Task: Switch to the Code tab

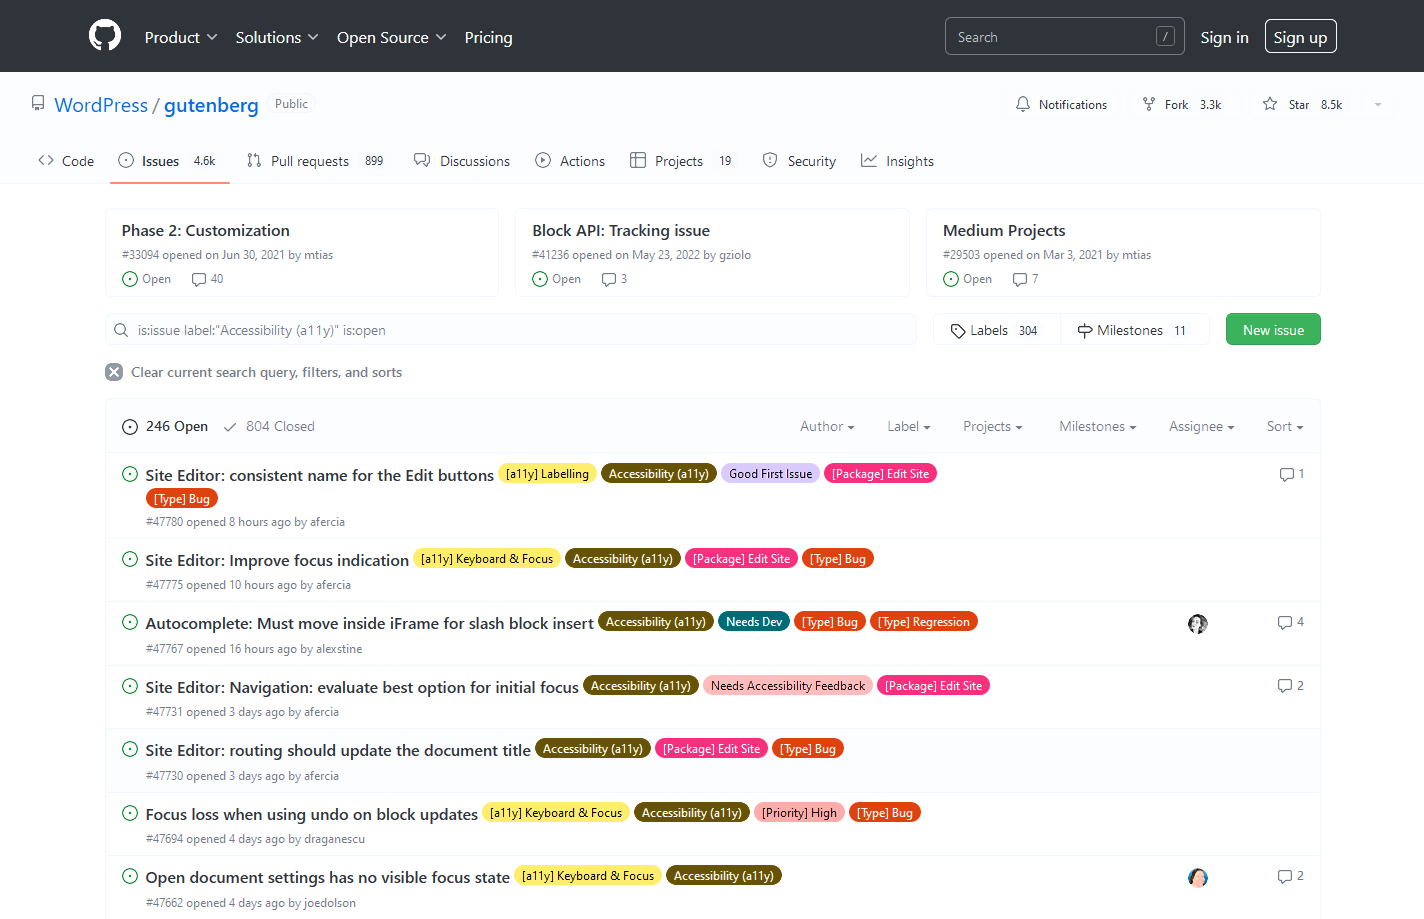Action: click(x=66, y=161)
